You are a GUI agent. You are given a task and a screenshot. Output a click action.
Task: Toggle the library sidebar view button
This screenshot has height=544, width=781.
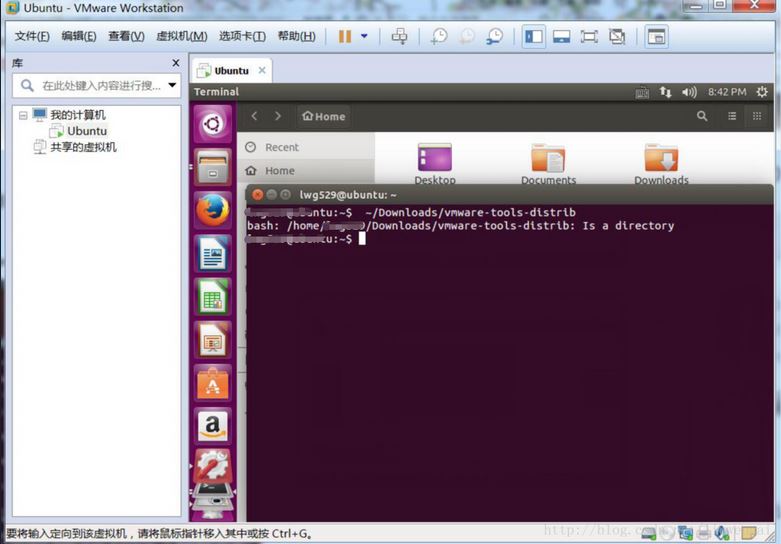tap(533, 37)
